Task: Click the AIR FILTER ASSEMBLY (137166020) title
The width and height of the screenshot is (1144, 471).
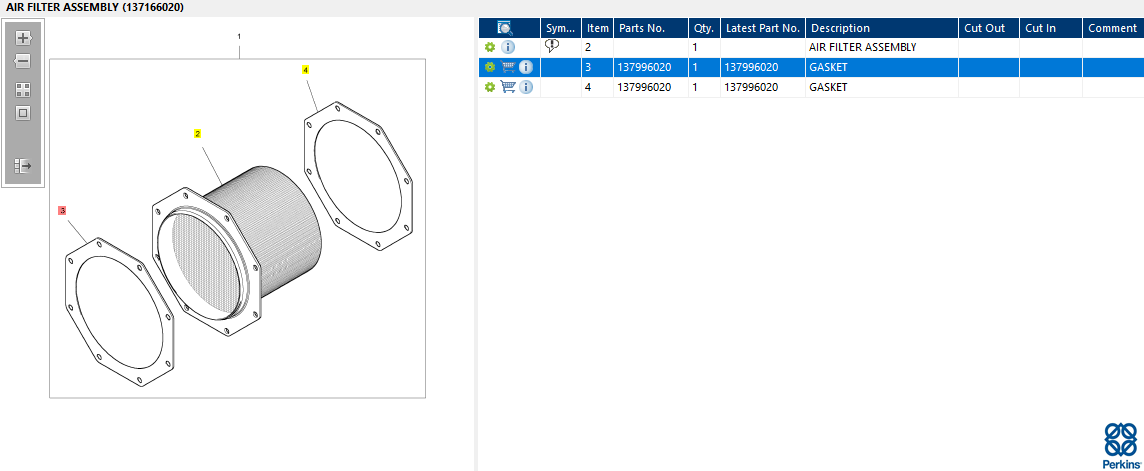Action: 95,7
